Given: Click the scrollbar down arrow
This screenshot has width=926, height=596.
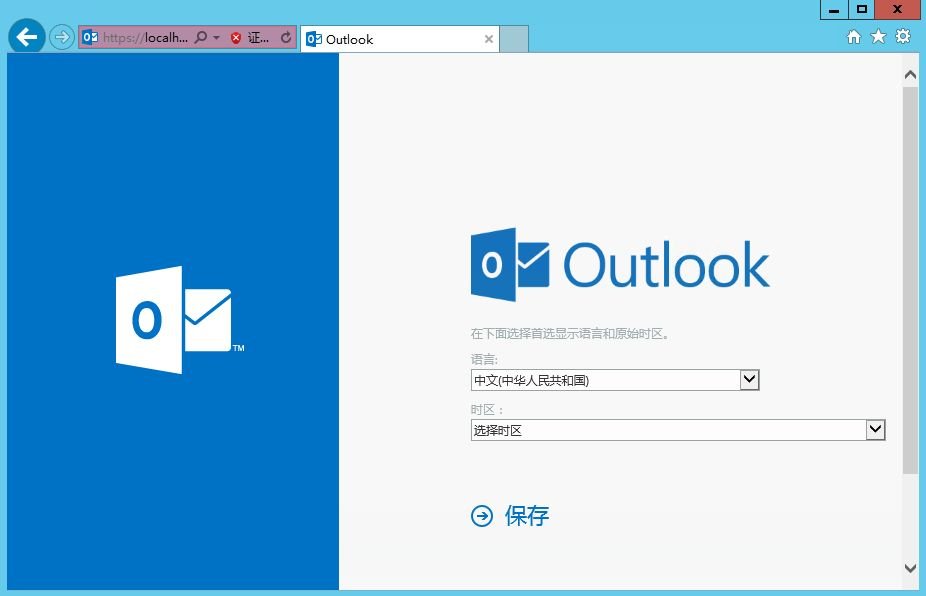Looking at the screenshot, I should [910, 568].
